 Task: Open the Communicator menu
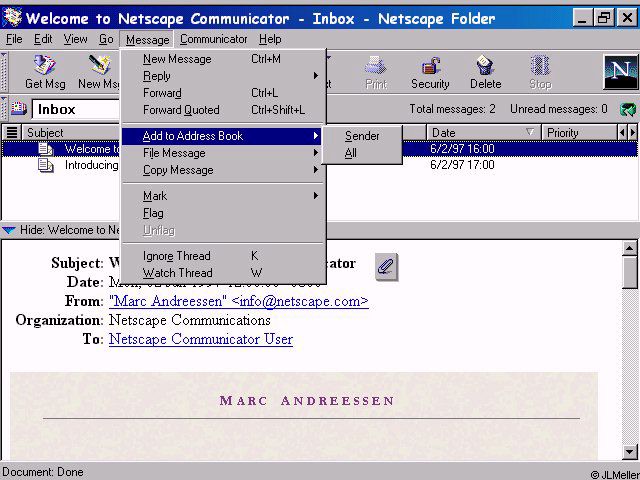coord(213,39)
